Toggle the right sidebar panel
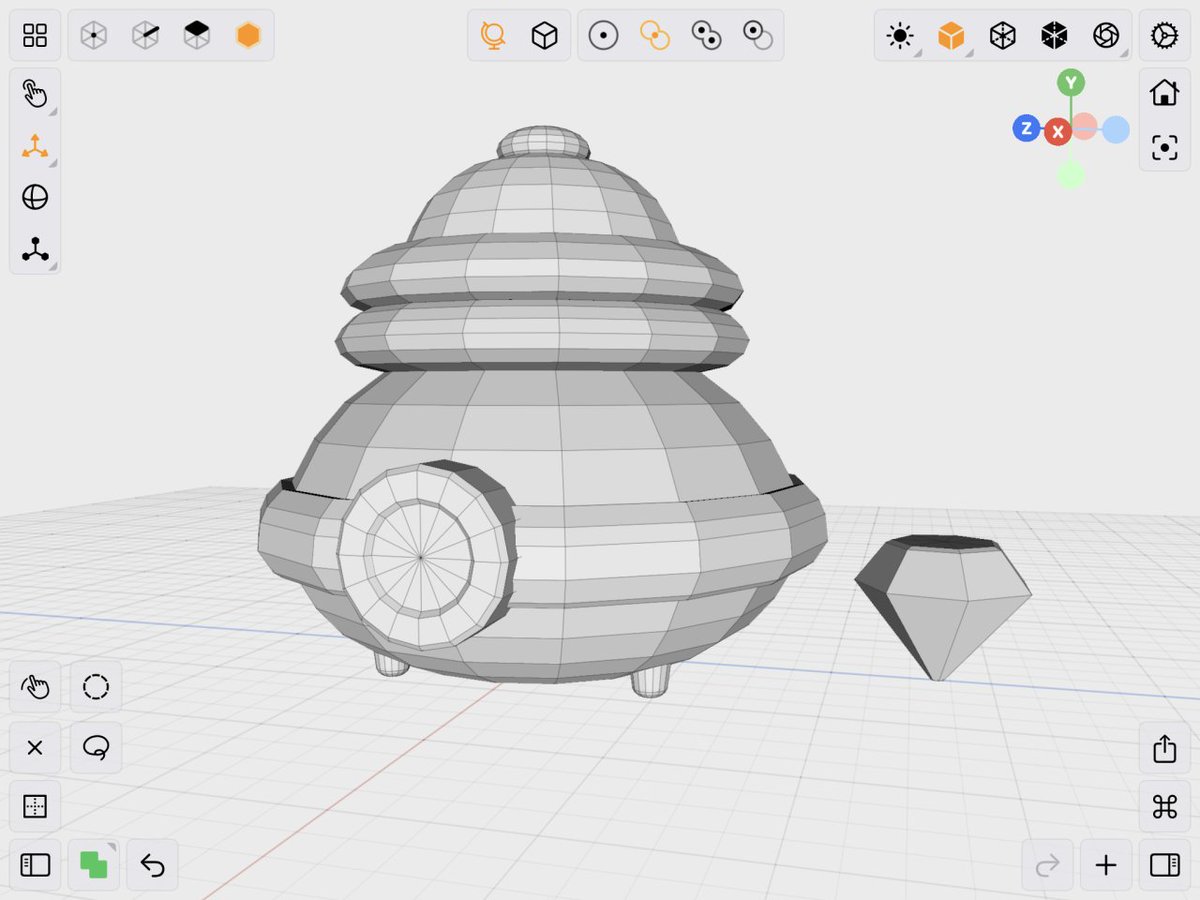The width and height of the screenshot is (1200, 900). [1165, 865]
